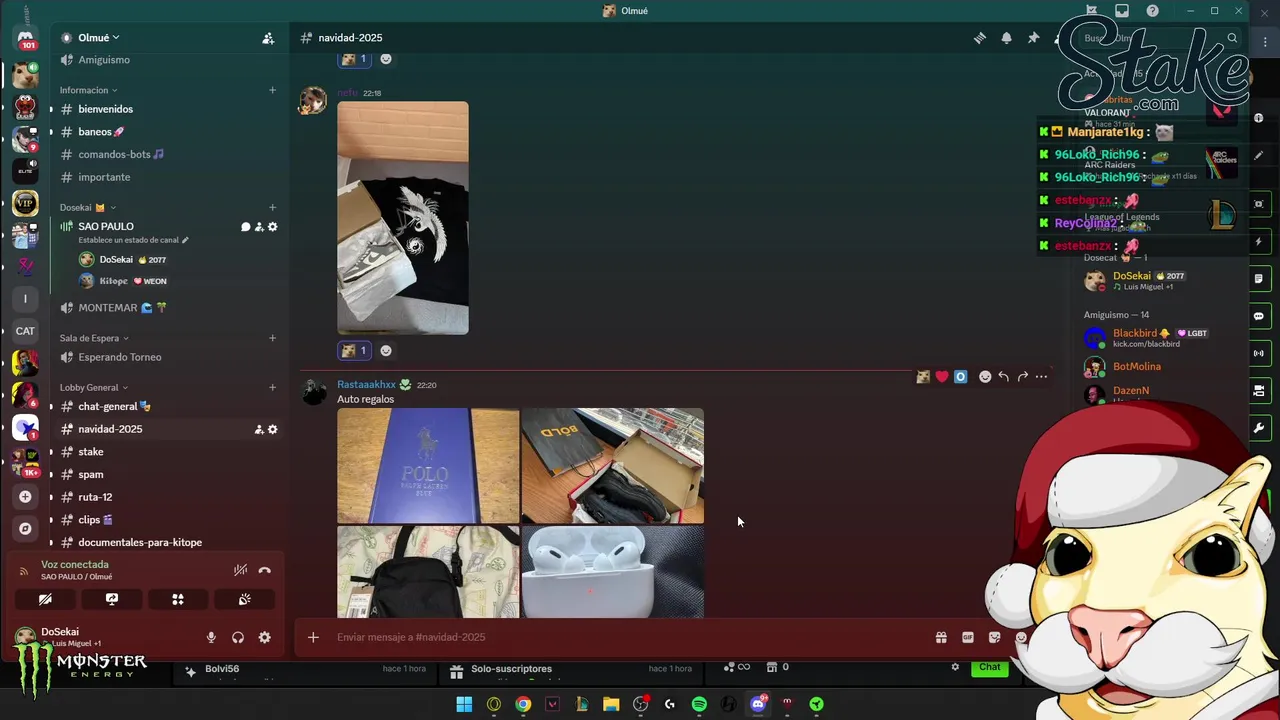Open Blackbird's profile in the member list
Screen dimensions: 1280x720
tap(1145, 338)
